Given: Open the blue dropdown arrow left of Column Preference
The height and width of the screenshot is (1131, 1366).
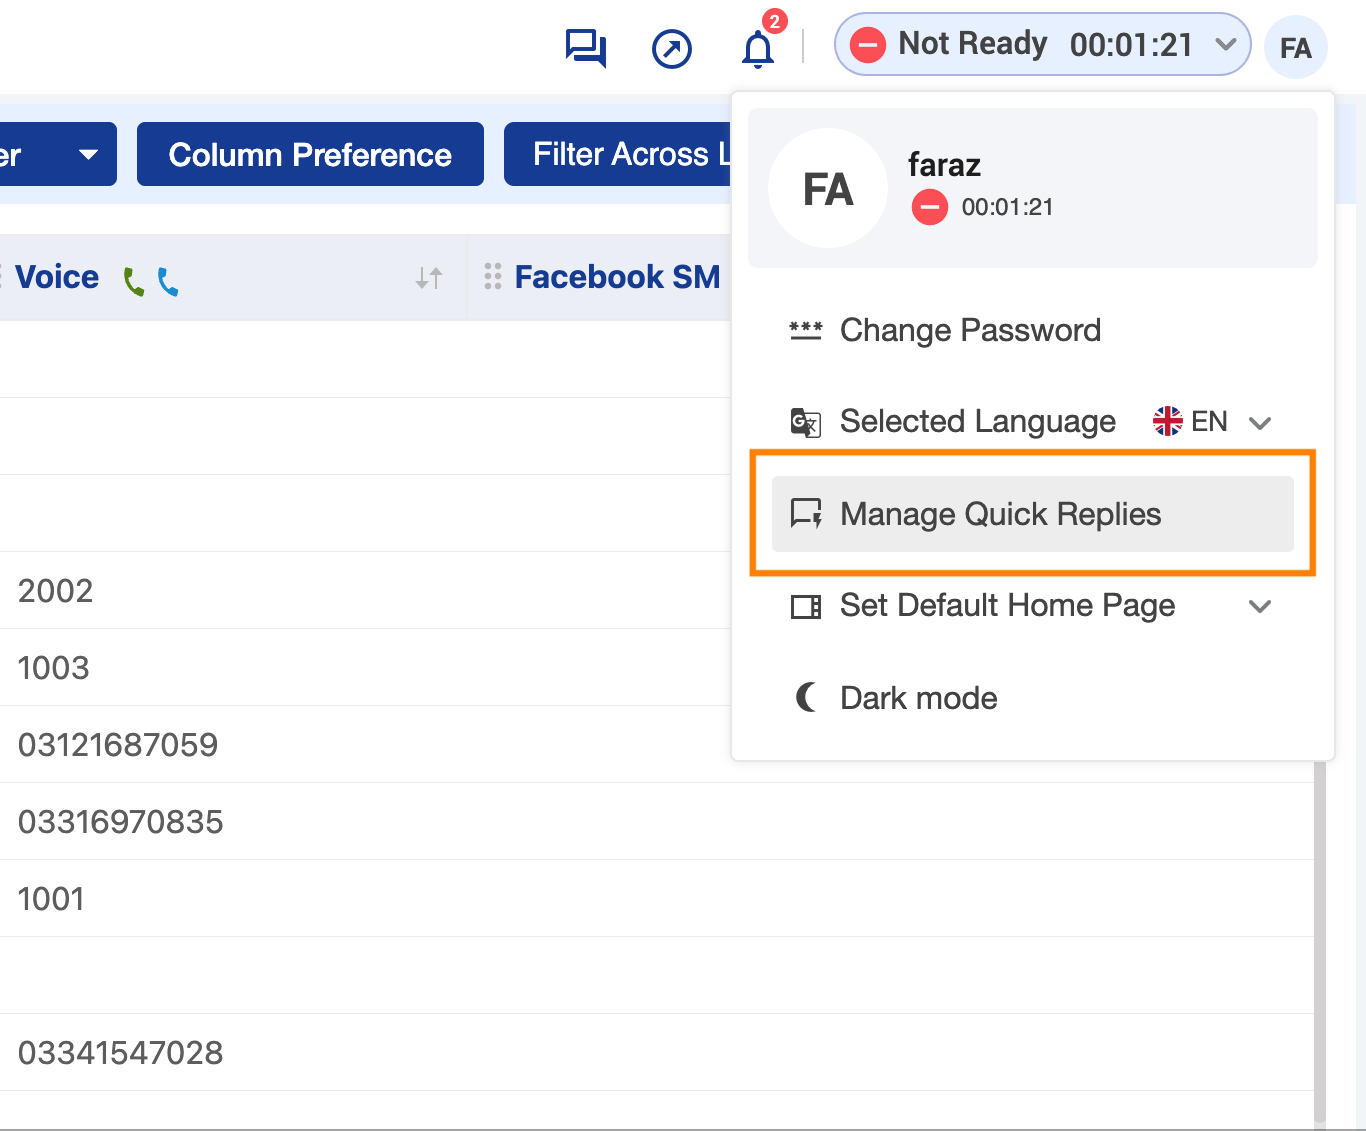Looking at the screenshot, I should 88,154.
